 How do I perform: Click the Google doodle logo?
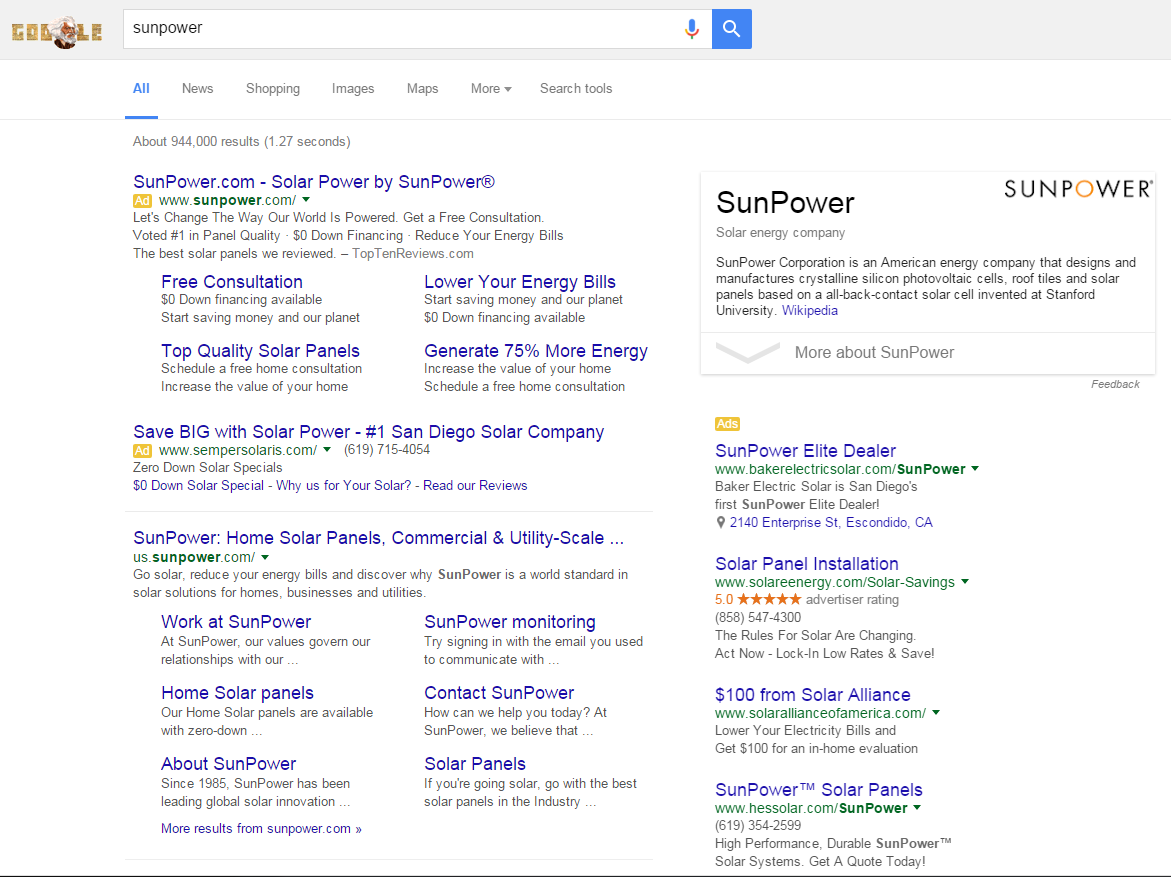[x=57, y=31]
